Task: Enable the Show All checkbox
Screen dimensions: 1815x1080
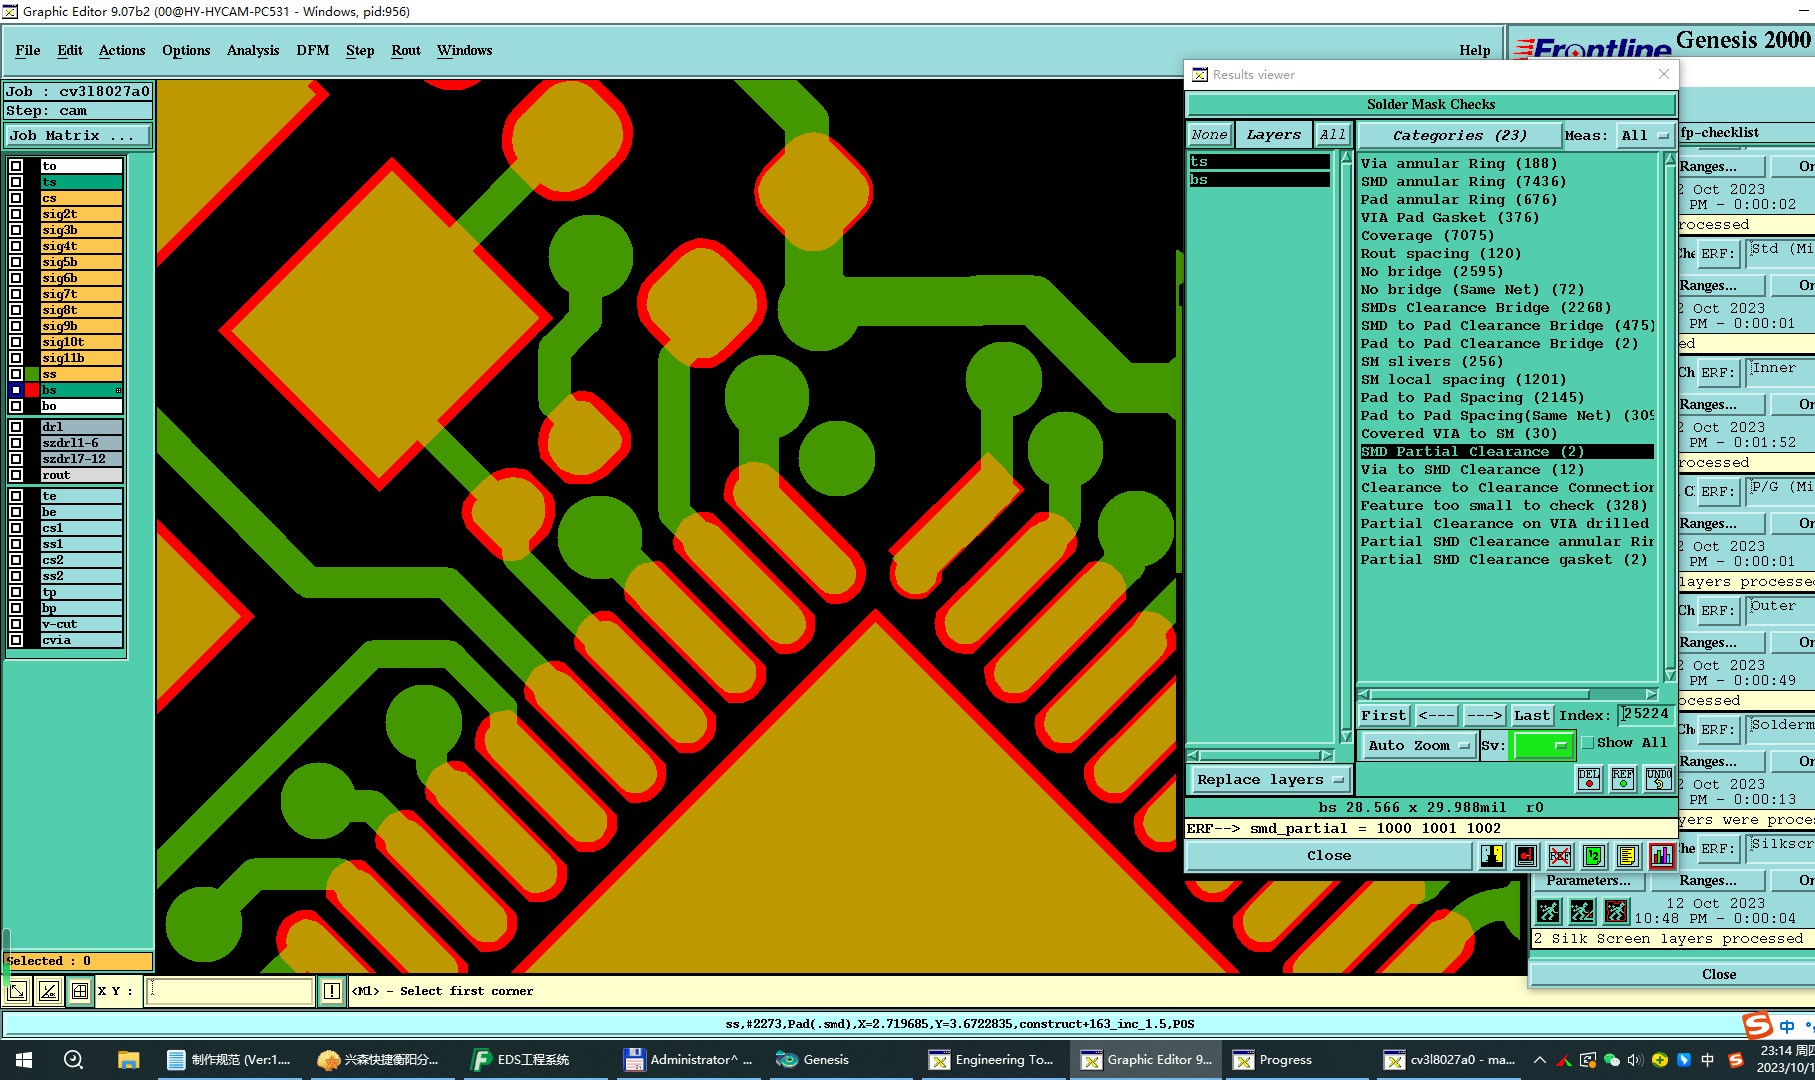Action: pos(1588,743)
